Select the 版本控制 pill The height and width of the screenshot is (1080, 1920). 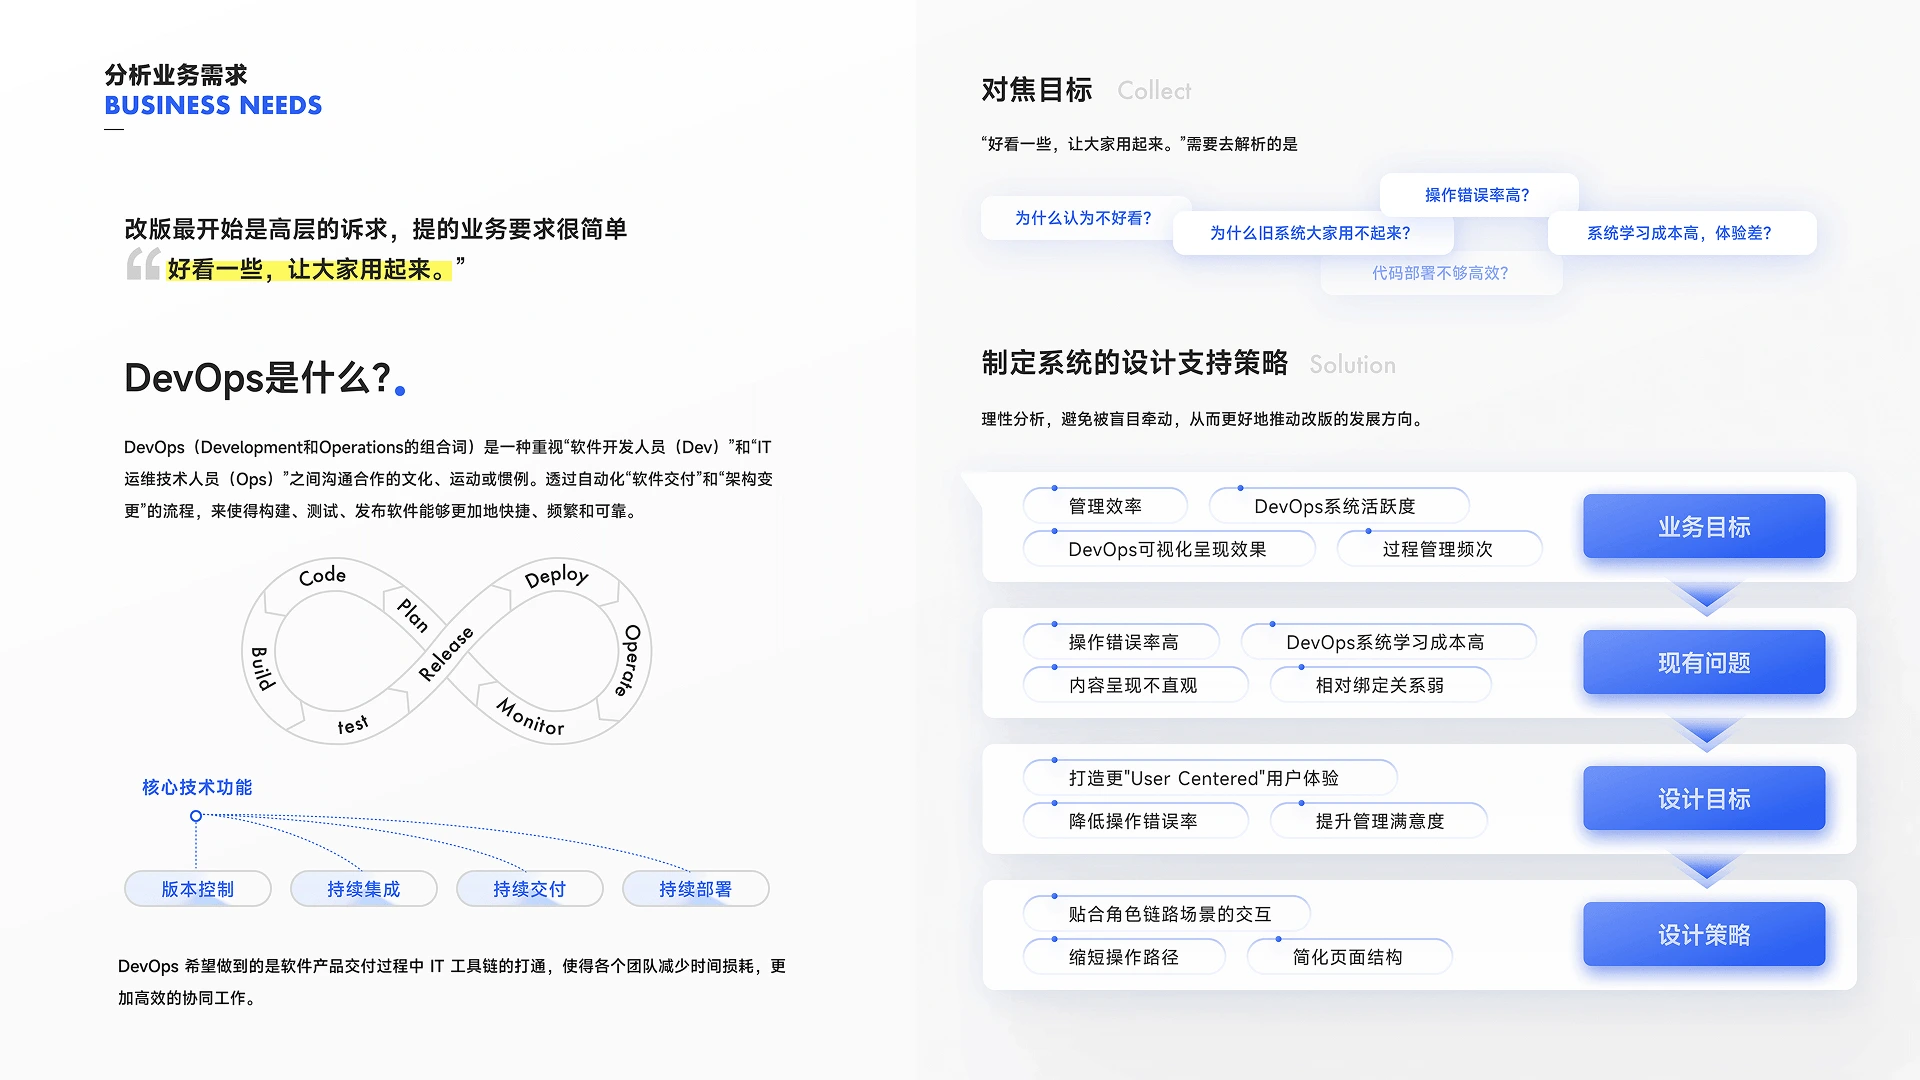tap(198, 889)
